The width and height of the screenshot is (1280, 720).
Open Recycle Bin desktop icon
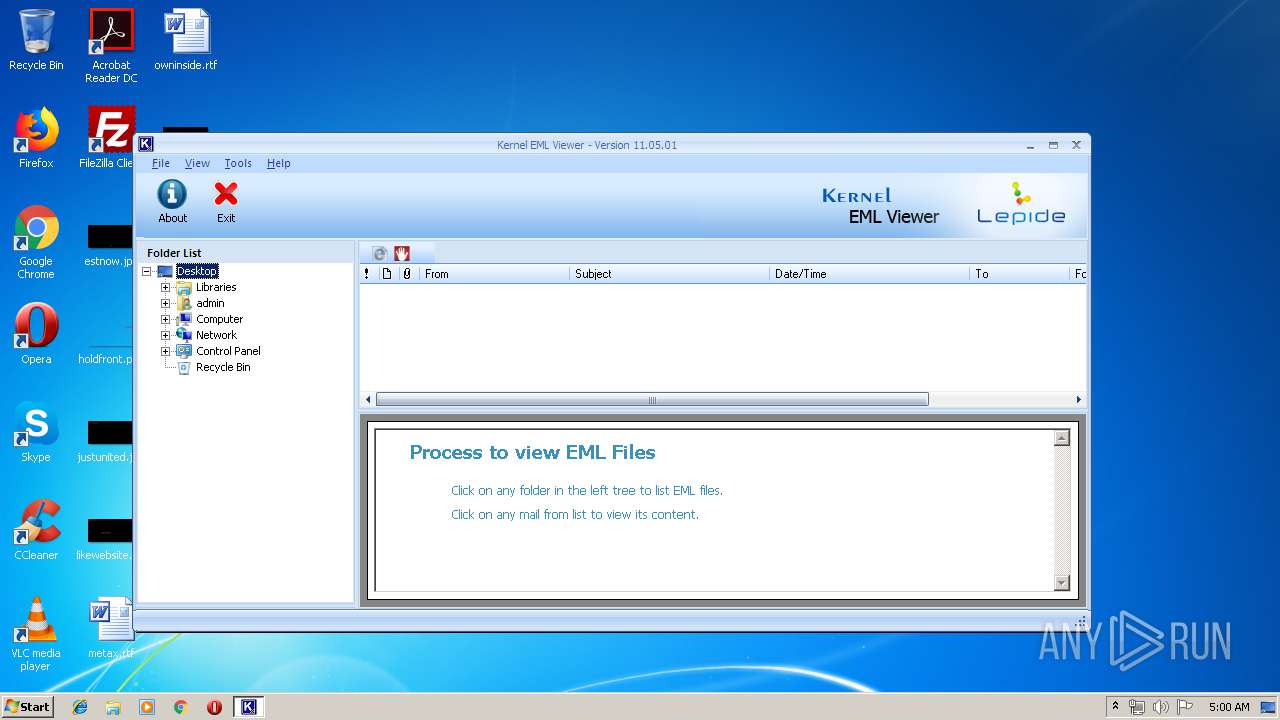coord(36,40)
